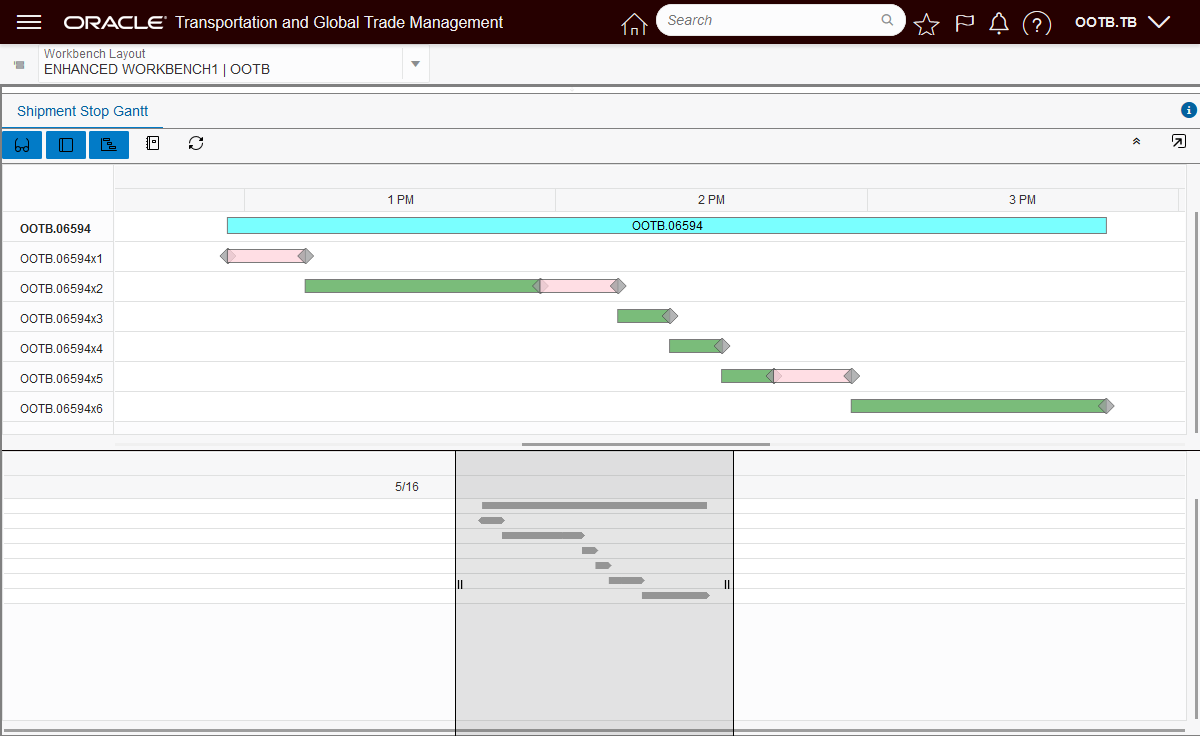Screen dimensions: 1200x736
Task: Select the OOTB.06594x2 row label
Action: click(61, 289)
